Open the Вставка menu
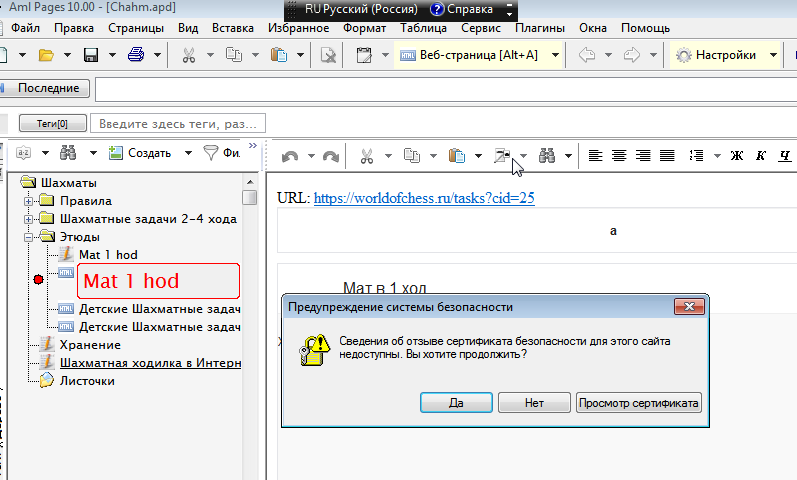 pyautogui.click(x=233, y=28)
